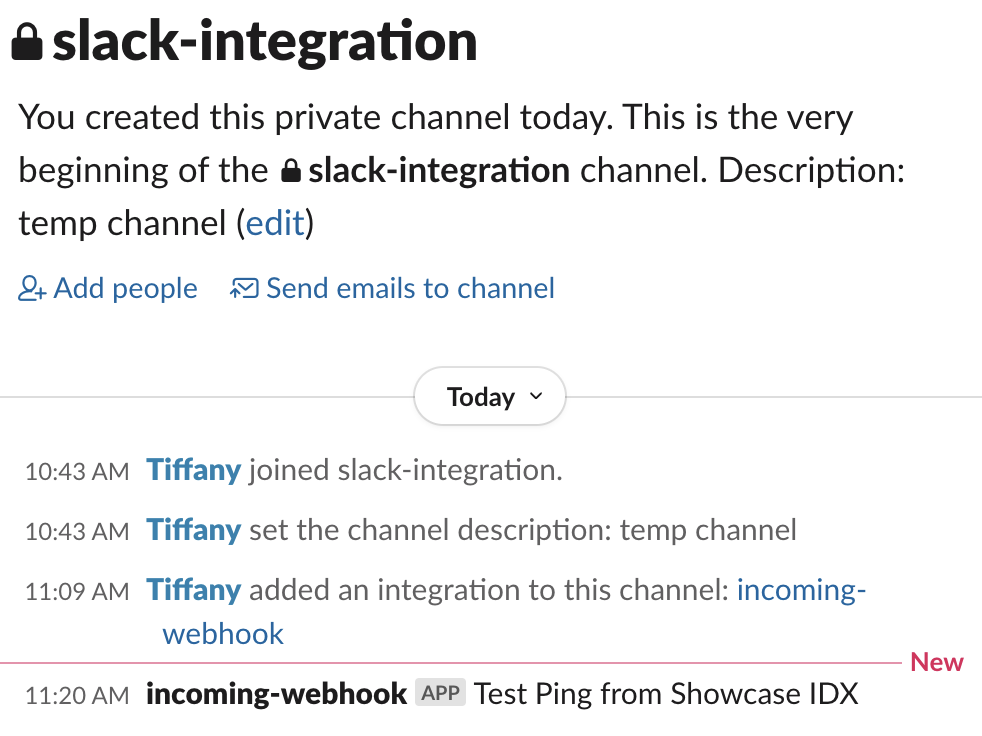Viewport: 982px width, 736px height.
Task: Click Tiffany's name on set description message
Action: coord(194,530)
